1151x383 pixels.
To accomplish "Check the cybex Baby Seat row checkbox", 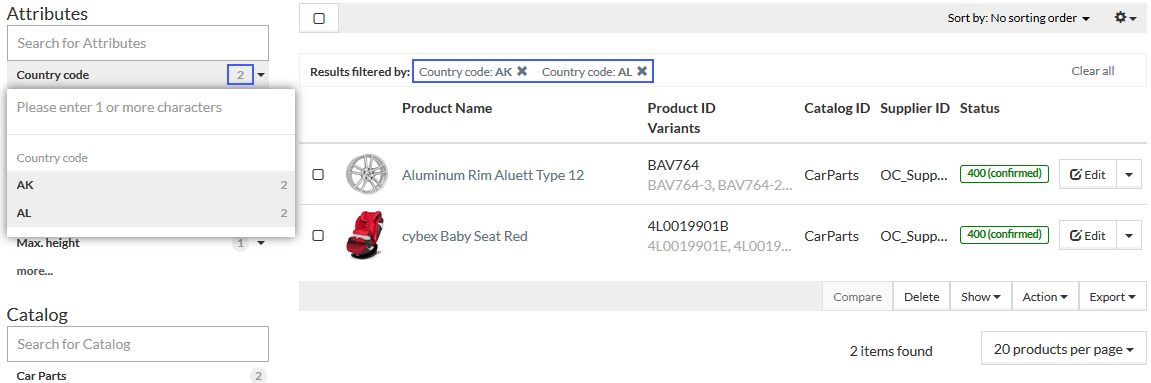I will click(x=318, y=236).
